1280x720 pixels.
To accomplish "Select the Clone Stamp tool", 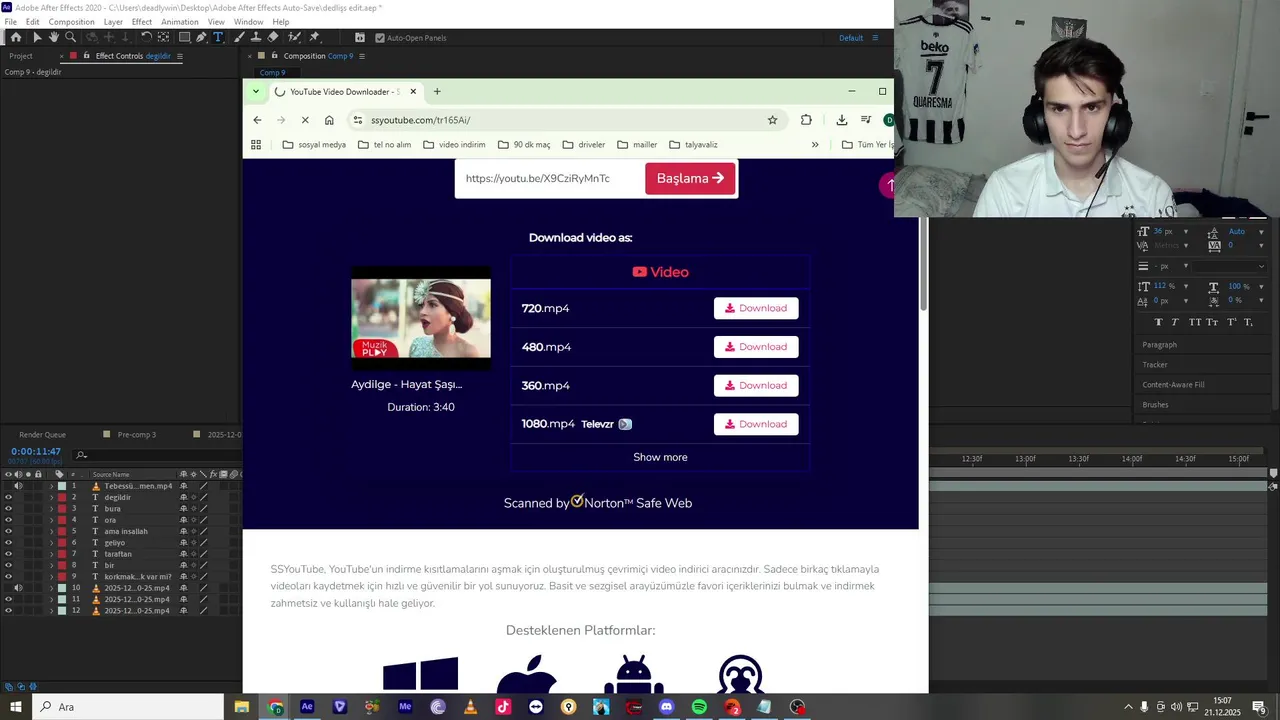I will pos(257,37).
